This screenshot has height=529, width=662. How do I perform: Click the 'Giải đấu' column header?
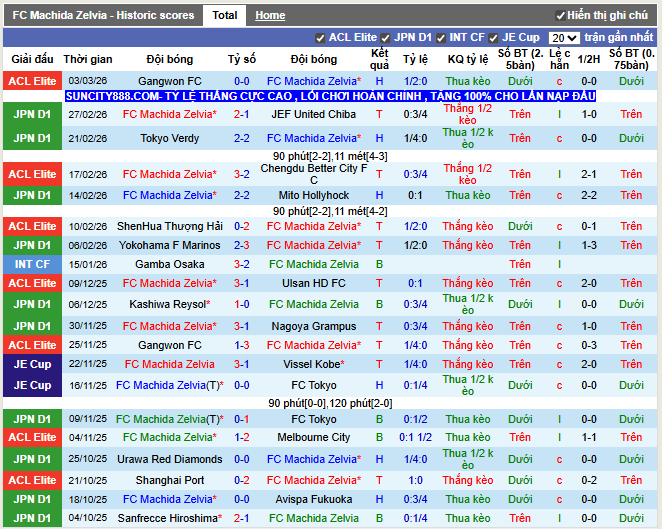32,59
